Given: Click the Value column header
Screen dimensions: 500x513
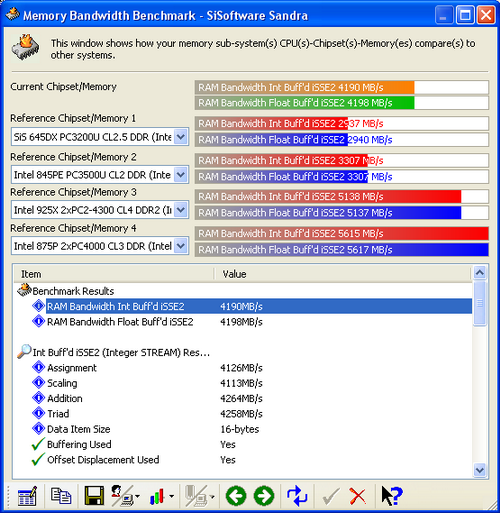Looking at the screenshot, I should (x=342, y=274).
